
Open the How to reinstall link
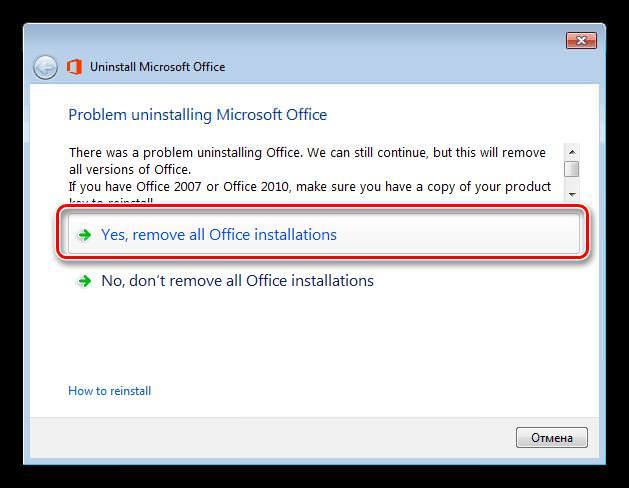click(110, 391)
